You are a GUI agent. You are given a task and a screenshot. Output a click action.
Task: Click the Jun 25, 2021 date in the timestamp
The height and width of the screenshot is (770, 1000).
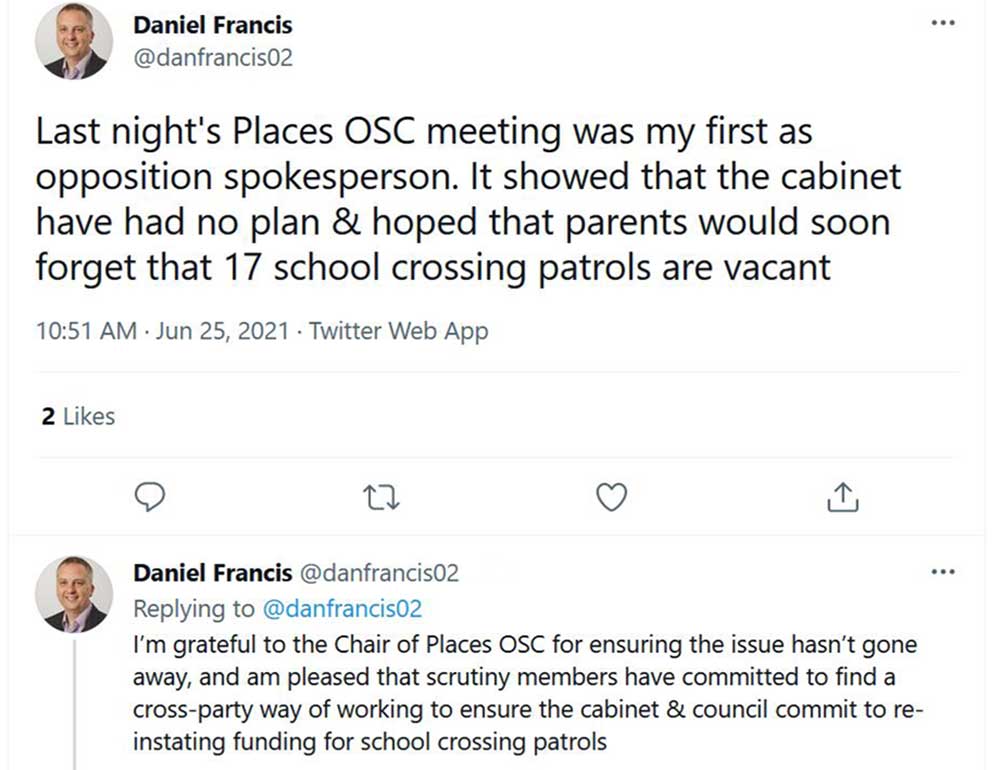[x=223, y=331]
